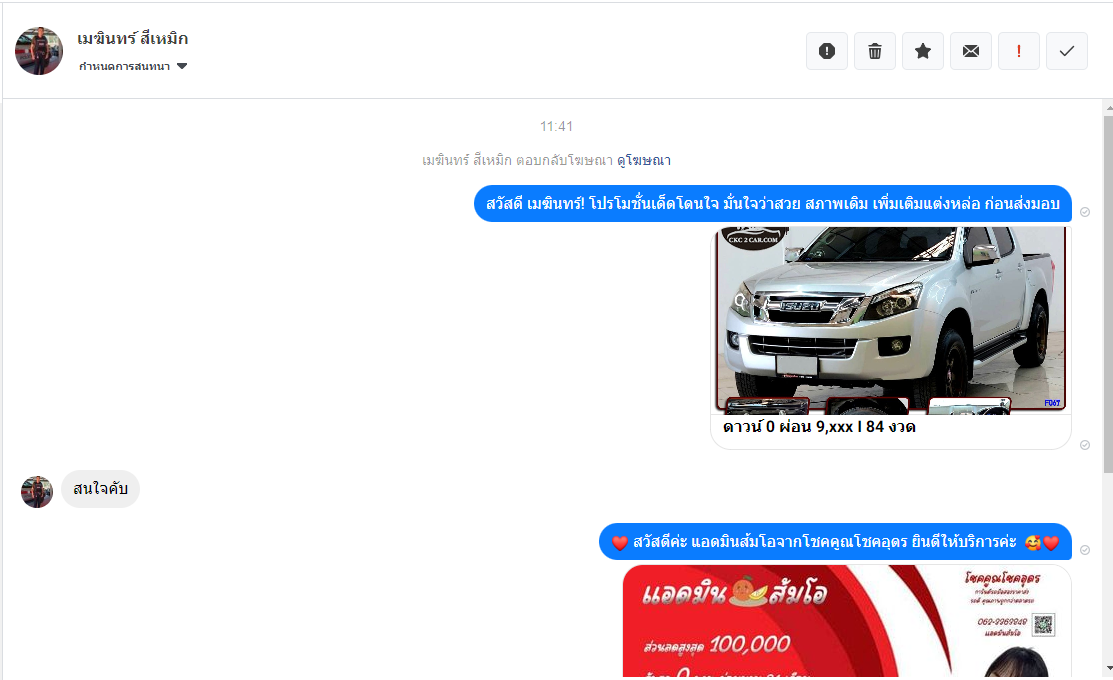Screen dimensions: 1113x680
Task: Click the เมฆินทร์ สีเหมิก ตอบกลับโฆษณา notice text
Action: tap(517, 160)
